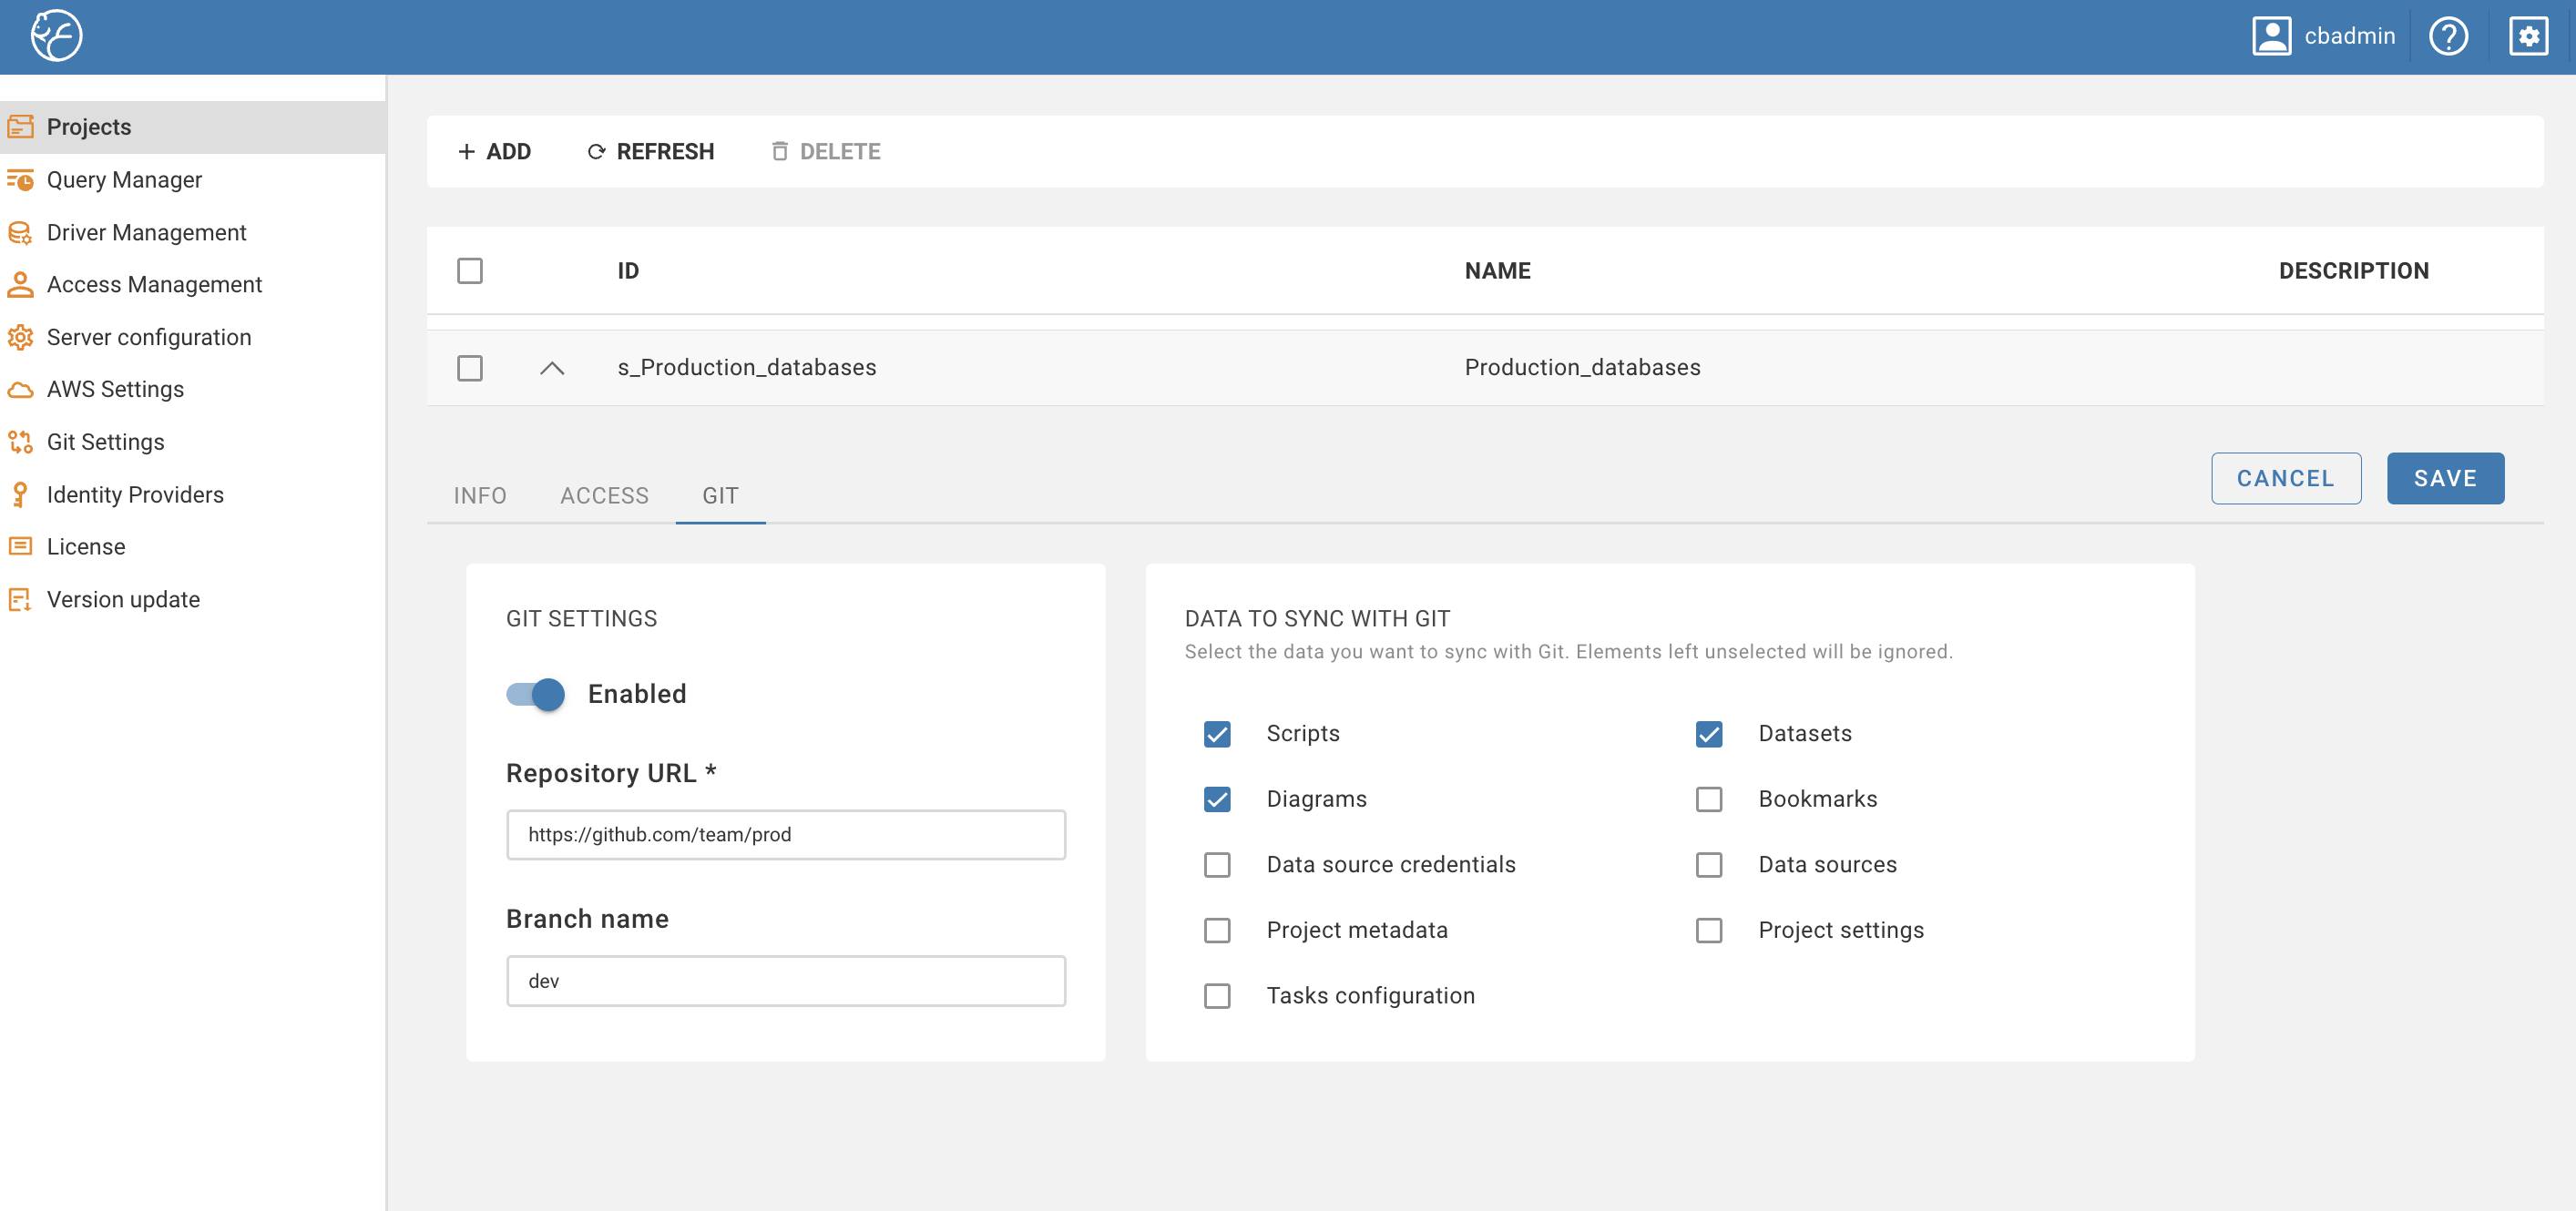Switch to the ACCESS tab
The image size is (2576, 1211).
coord(604,496)
